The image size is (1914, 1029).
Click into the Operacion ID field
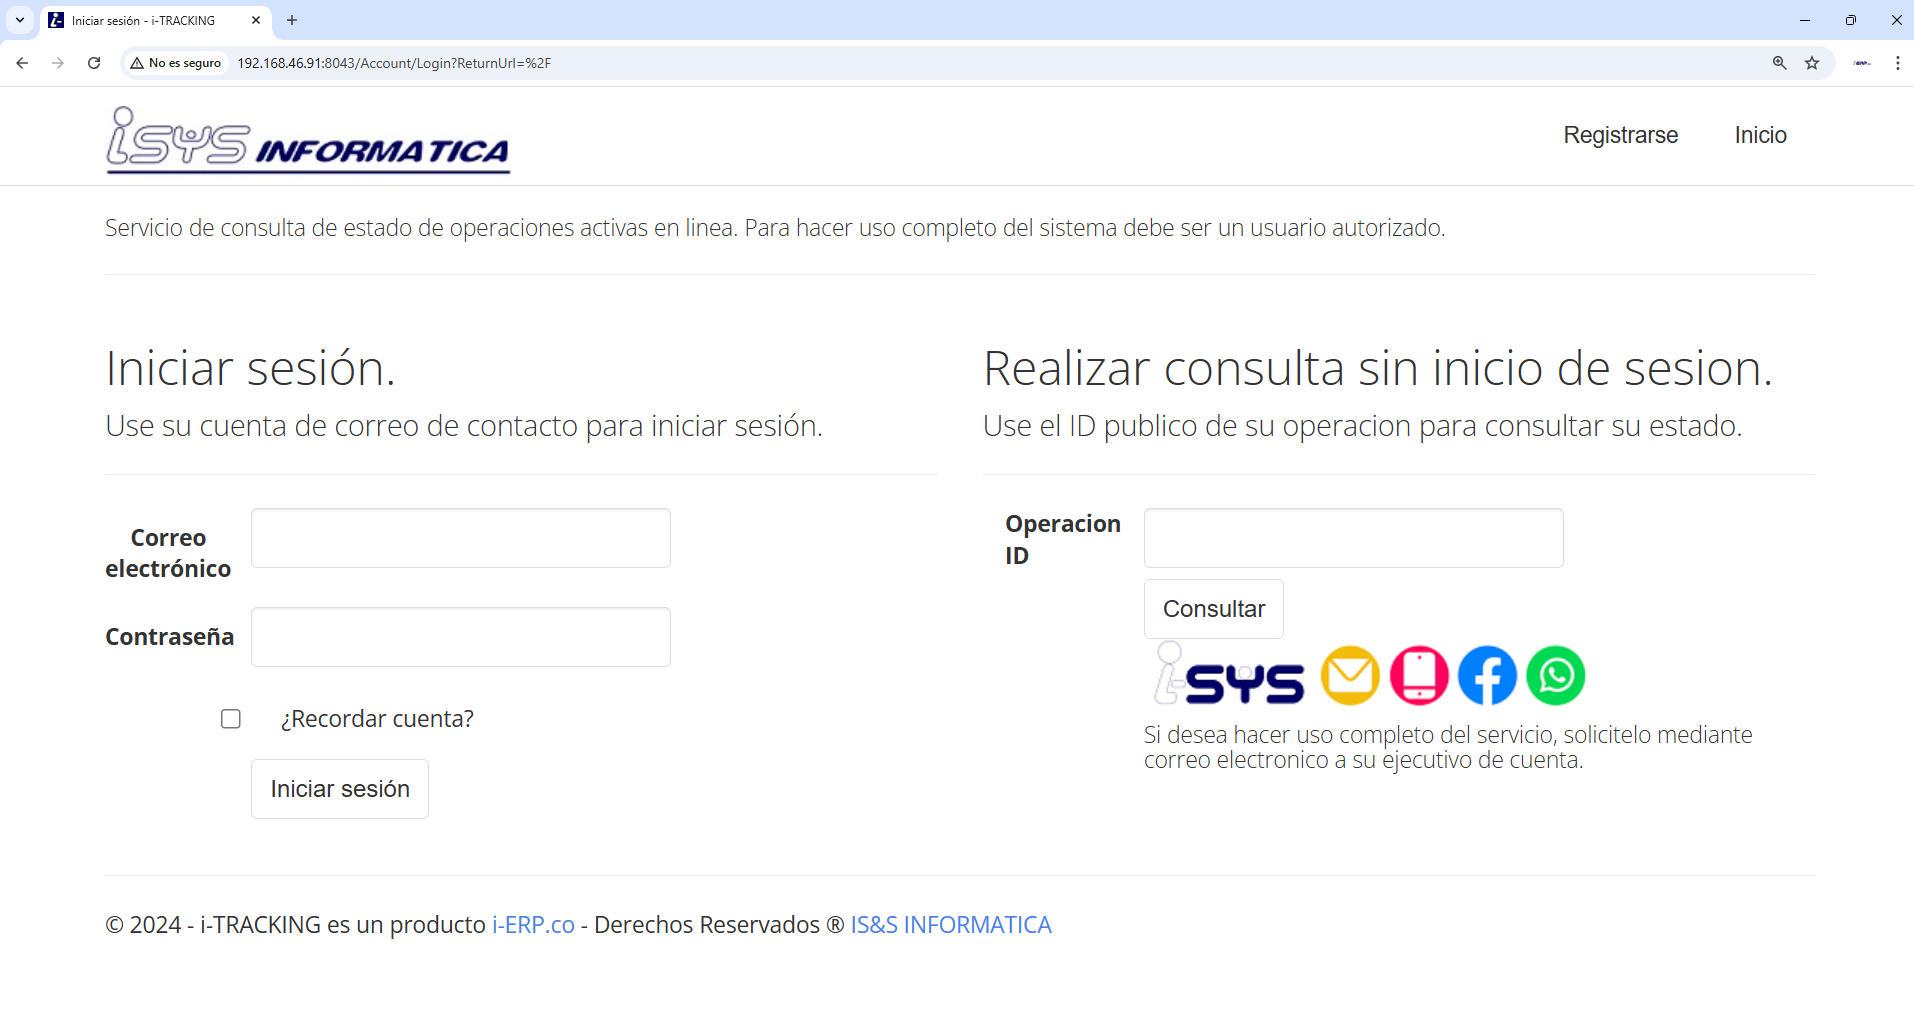pyautogui.click(x=1353, y=538)
